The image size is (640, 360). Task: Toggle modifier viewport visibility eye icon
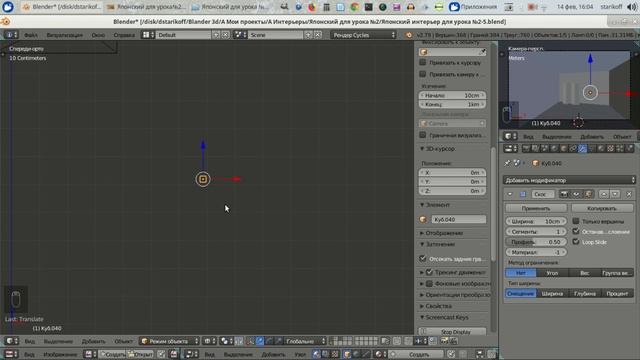[576, 194]
